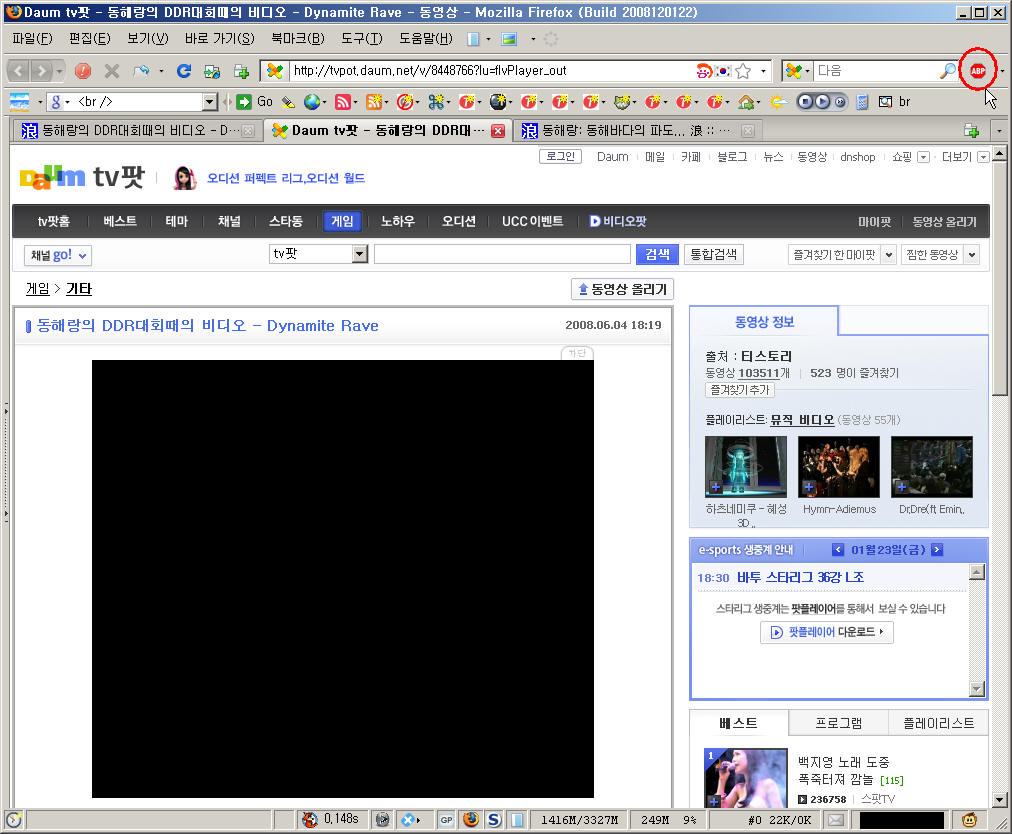1012x834 pixels.
Task: Click the Korean flag icon in address bar
Action: point(724,70)
